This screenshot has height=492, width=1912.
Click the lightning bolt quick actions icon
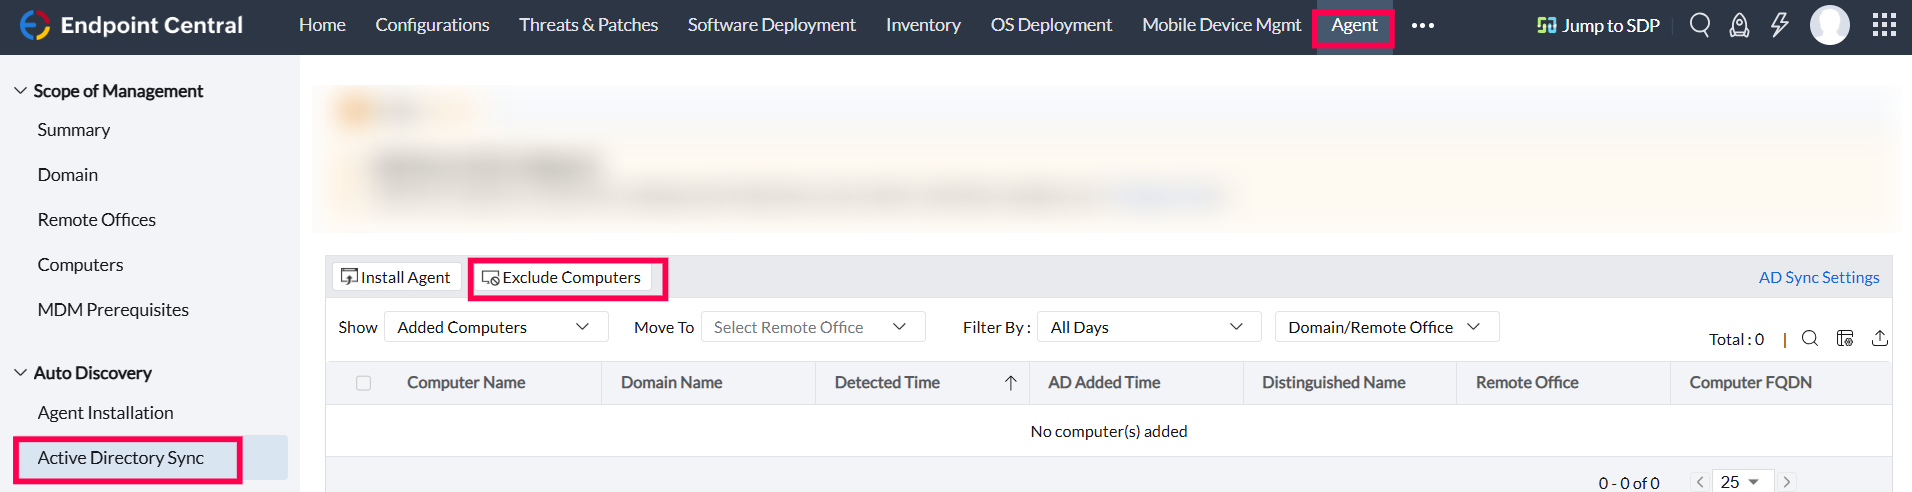click(x=1779, y=25)
